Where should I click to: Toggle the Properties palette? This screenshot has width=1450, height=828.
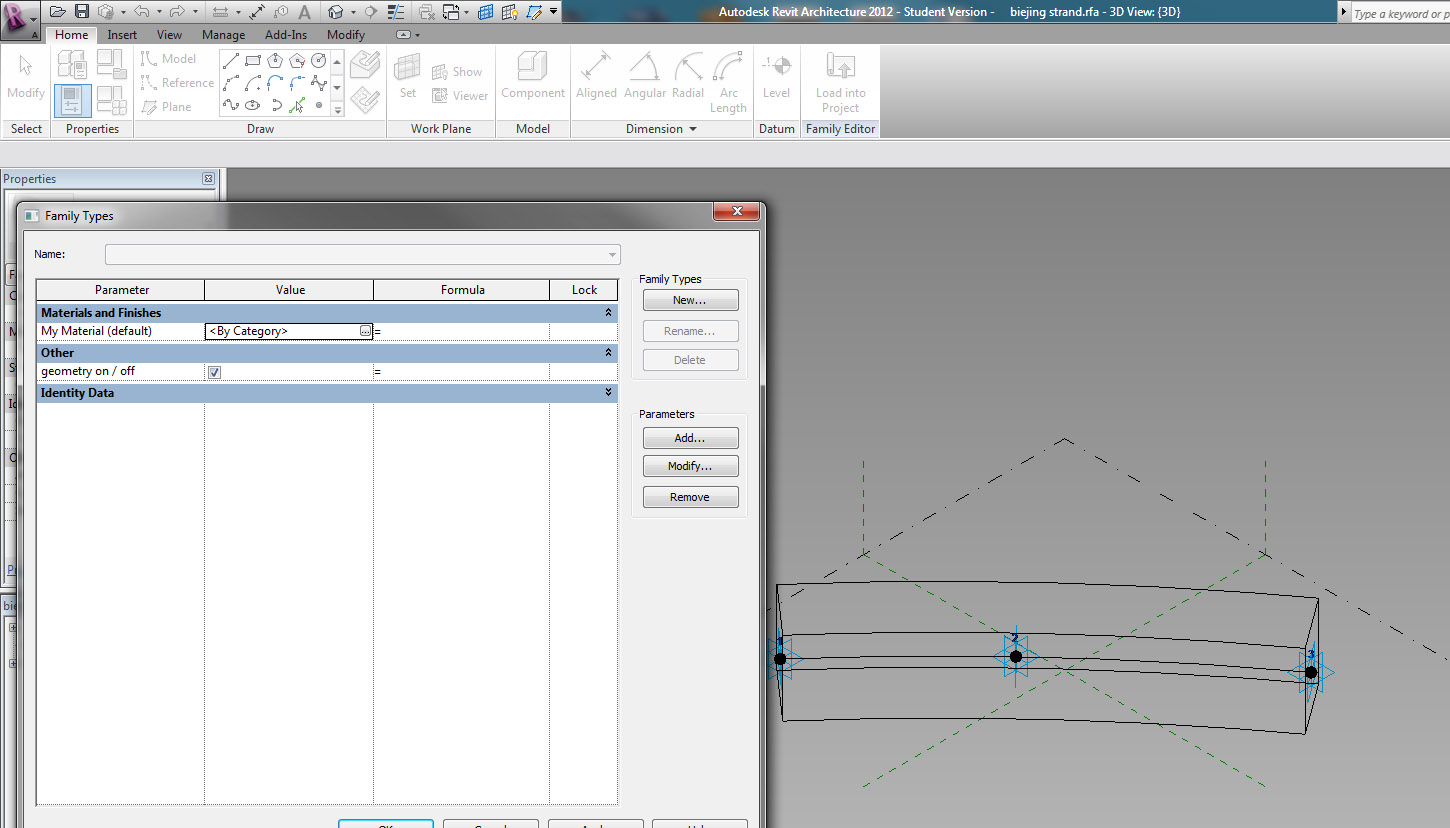72,100
